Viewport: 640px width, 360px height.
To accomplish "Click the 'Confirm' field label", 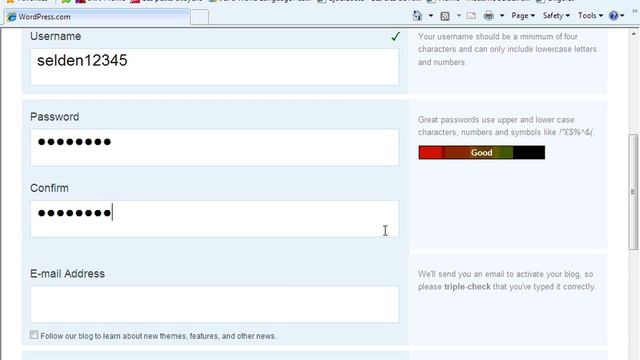I will coord(49,188).
